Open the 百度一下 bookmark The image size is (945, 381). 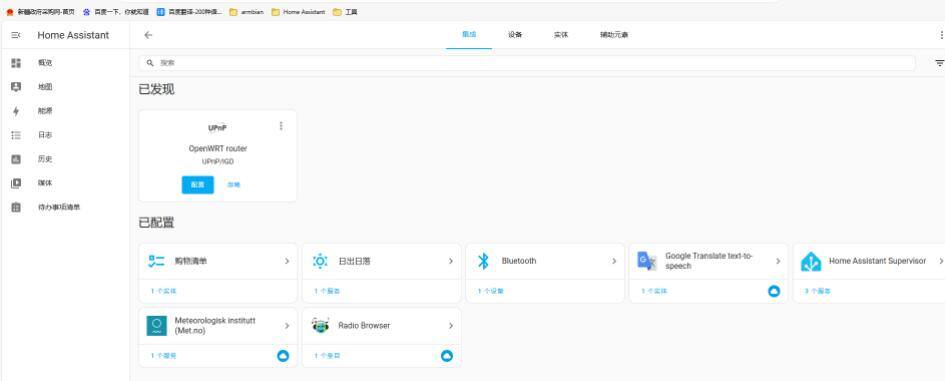point(116,11)
